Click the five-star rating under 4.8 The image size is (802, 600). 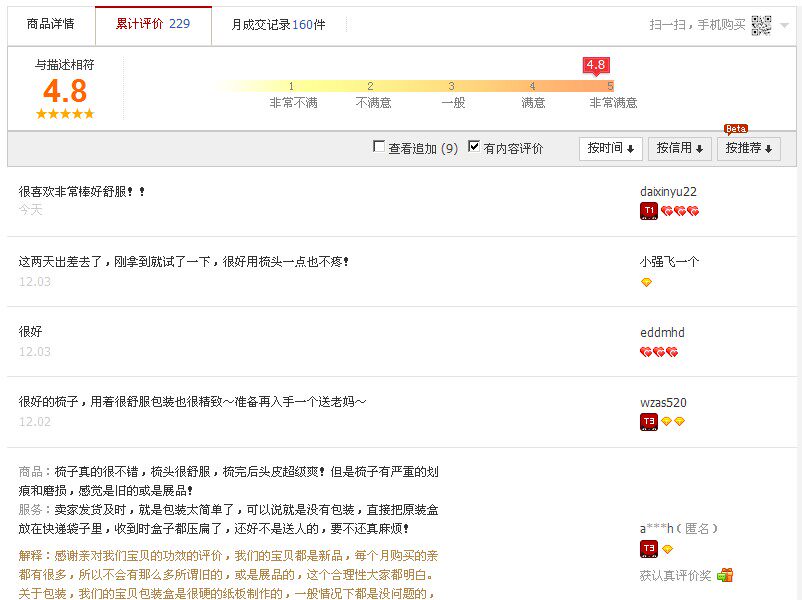point(65,114)
